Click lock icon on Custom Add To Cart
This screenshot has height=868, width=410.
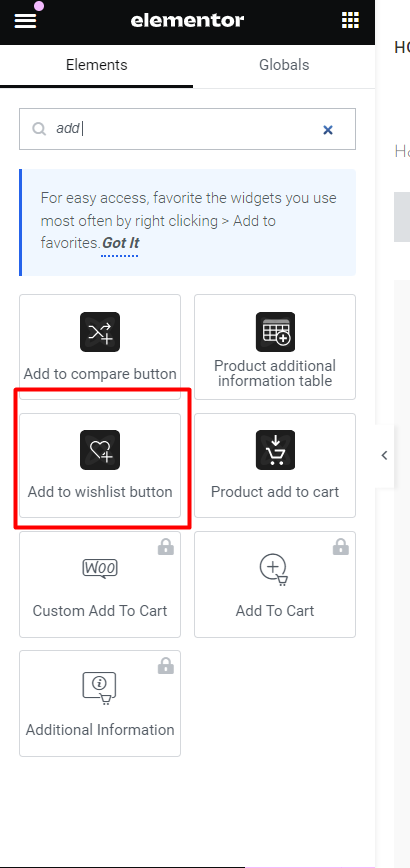pyautogui.click(x=166, y=547)
